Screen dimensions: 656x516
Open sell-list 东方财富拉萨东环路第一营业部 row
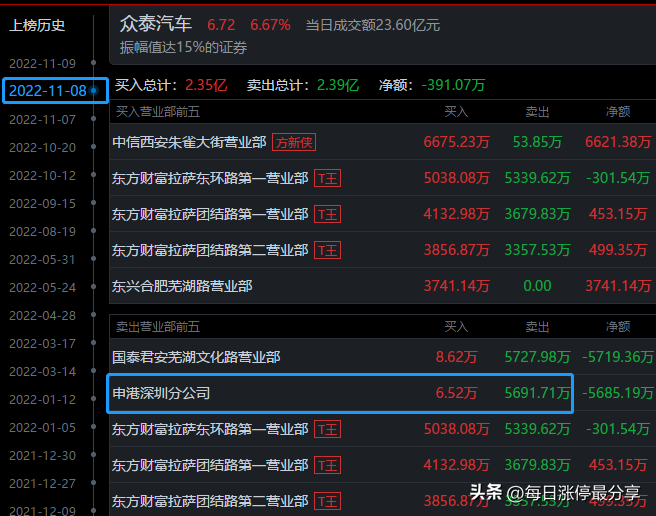382,429
